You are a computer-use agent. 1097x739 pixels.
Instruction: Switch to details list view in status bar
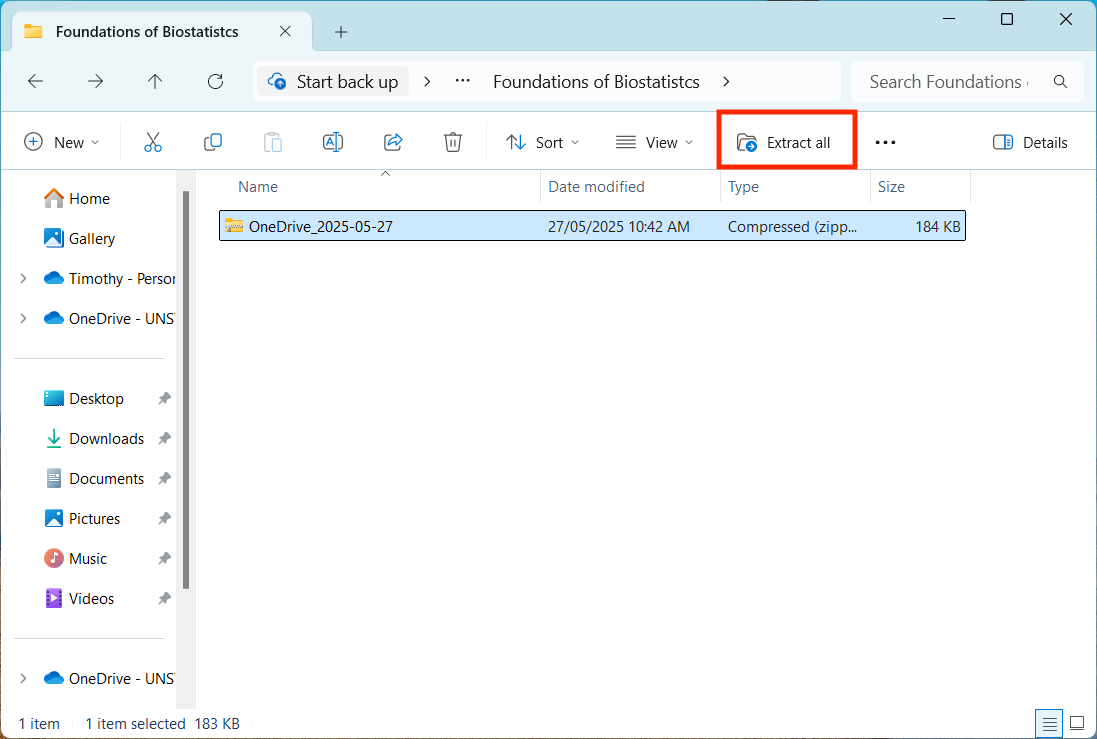1049,723
